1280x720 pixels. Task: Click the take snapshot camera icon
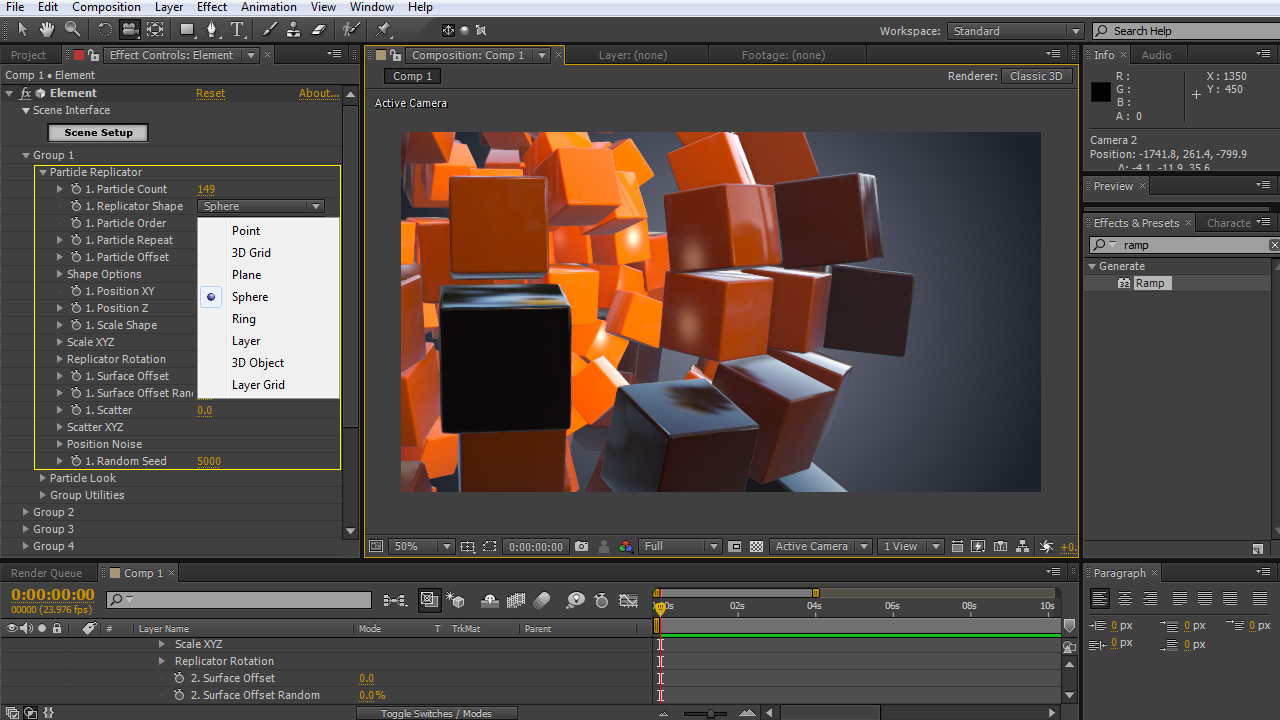tap(581, 547)
